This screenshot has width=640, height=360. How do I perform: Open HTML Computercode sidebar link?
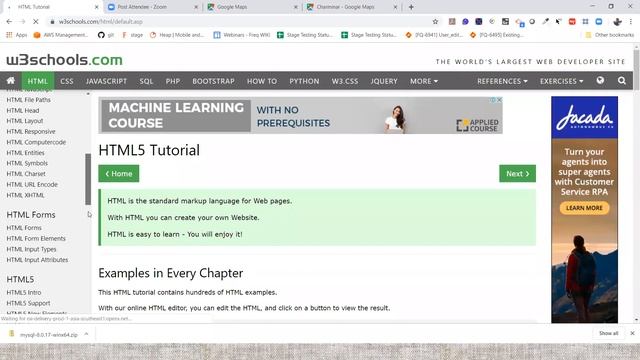(x=36, y=142)
